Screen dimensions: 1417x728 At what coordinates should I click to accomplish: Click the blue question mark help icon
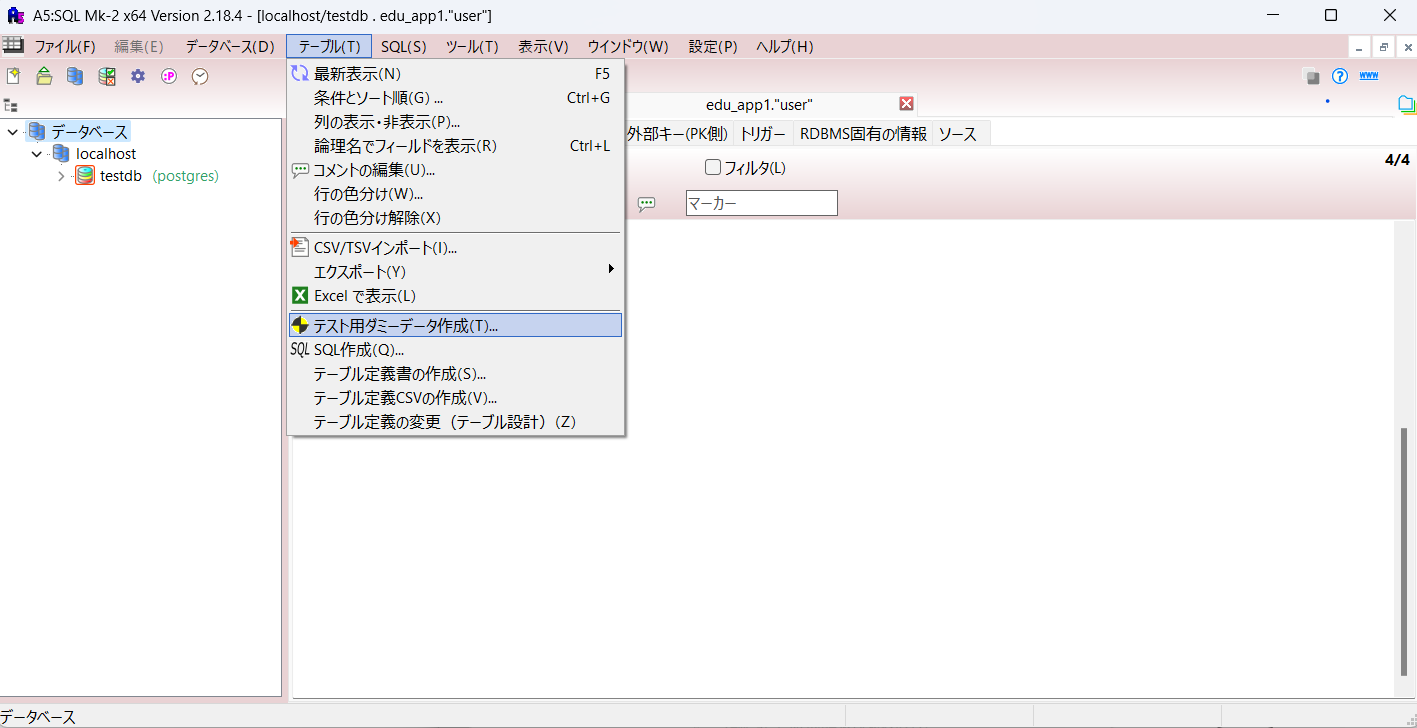(x=1340, y=77)
